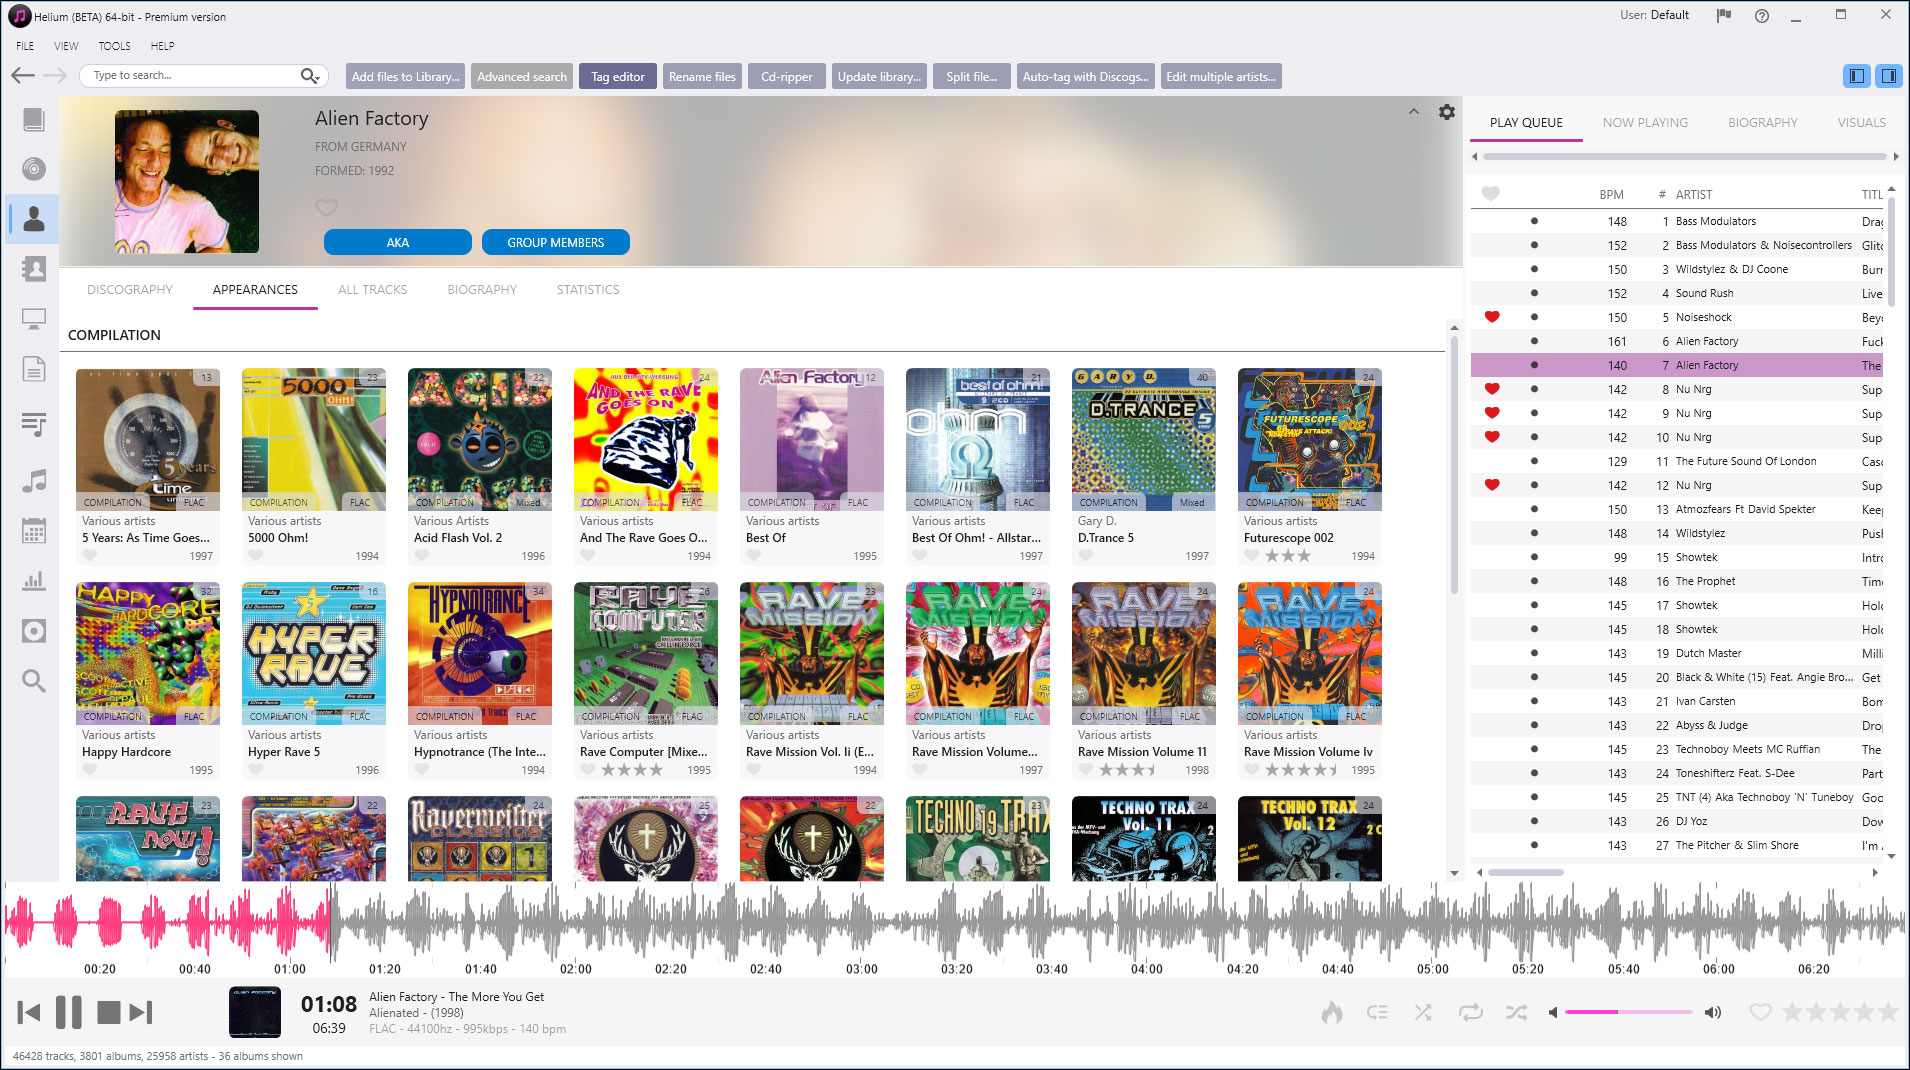This screenshot has height=1070, width=1910.
Task: Open the monitor icon in the sidebar
Action: pyautogui.click(x=33, y=319)
